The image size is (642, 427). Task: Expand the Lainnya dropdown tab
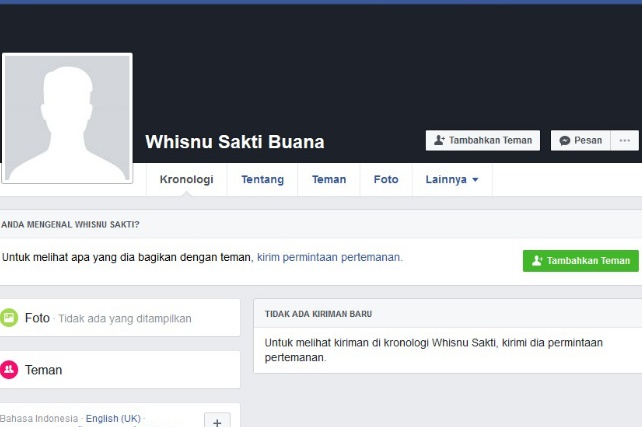(x=452, y=179)
